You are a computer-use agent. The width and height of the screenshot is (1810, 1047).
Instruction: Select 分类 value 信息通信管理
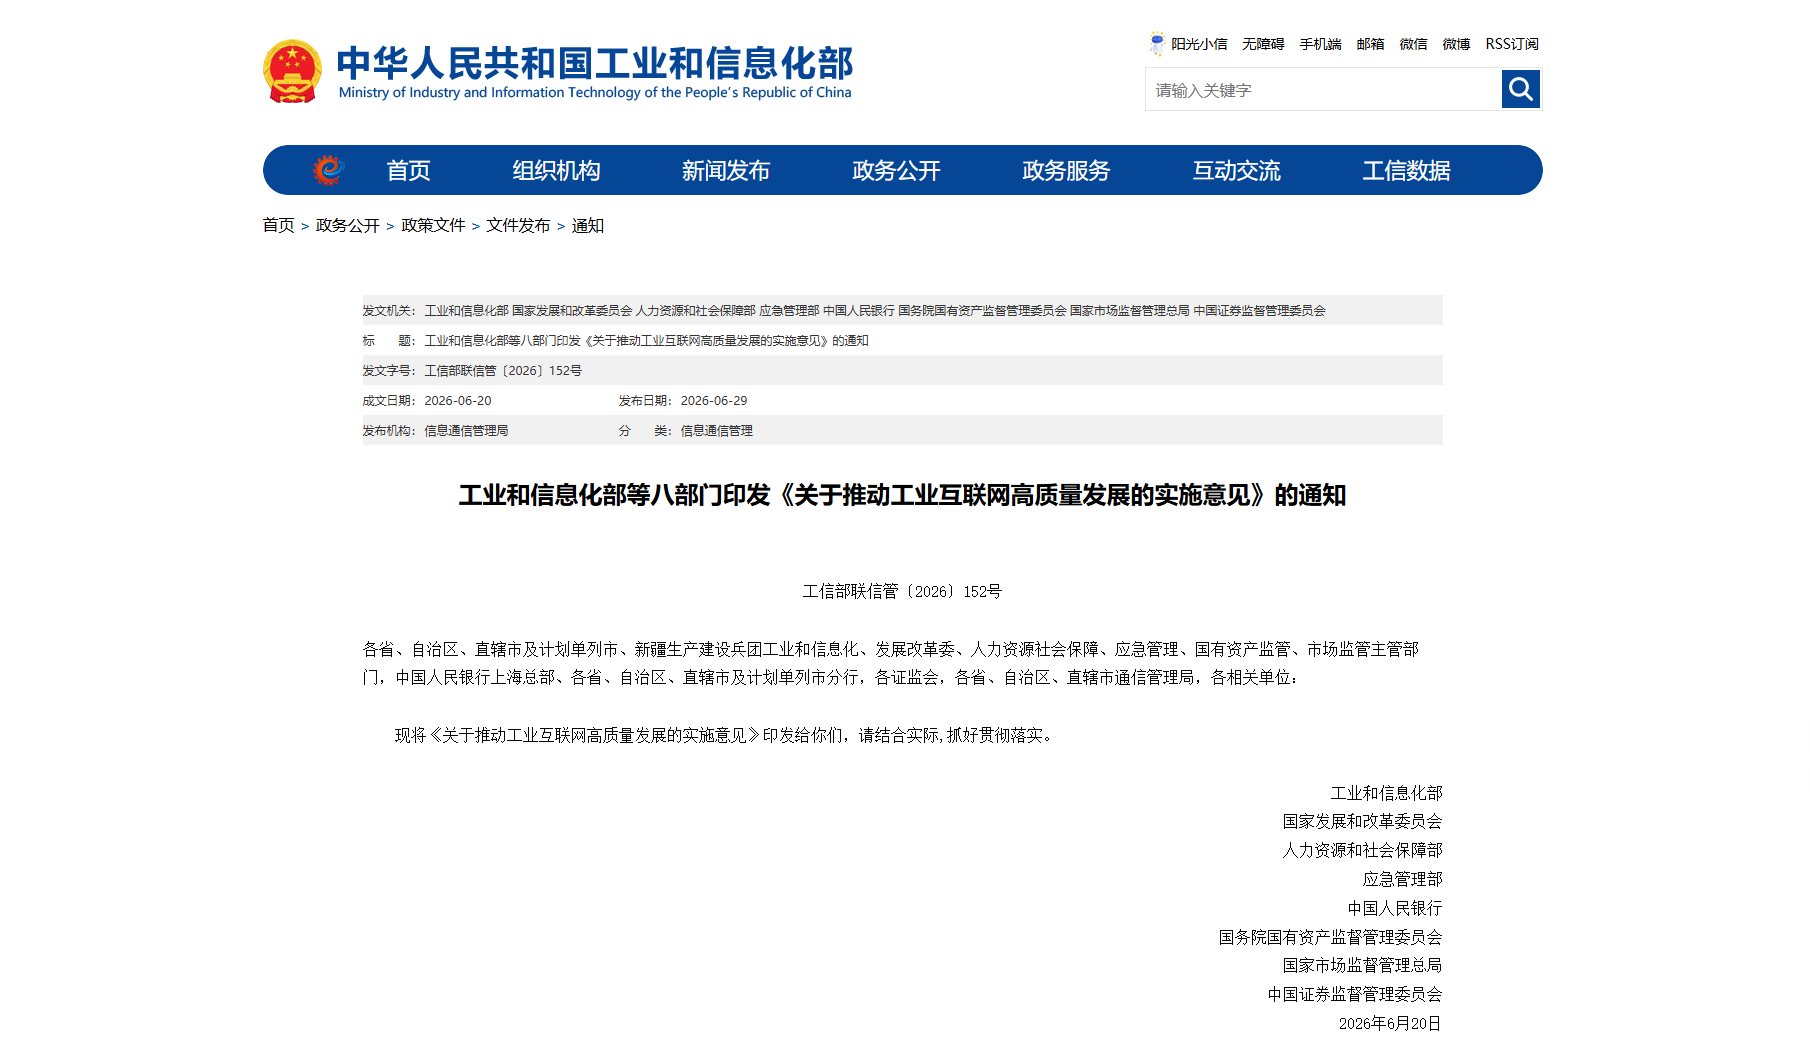click(717, 431)
